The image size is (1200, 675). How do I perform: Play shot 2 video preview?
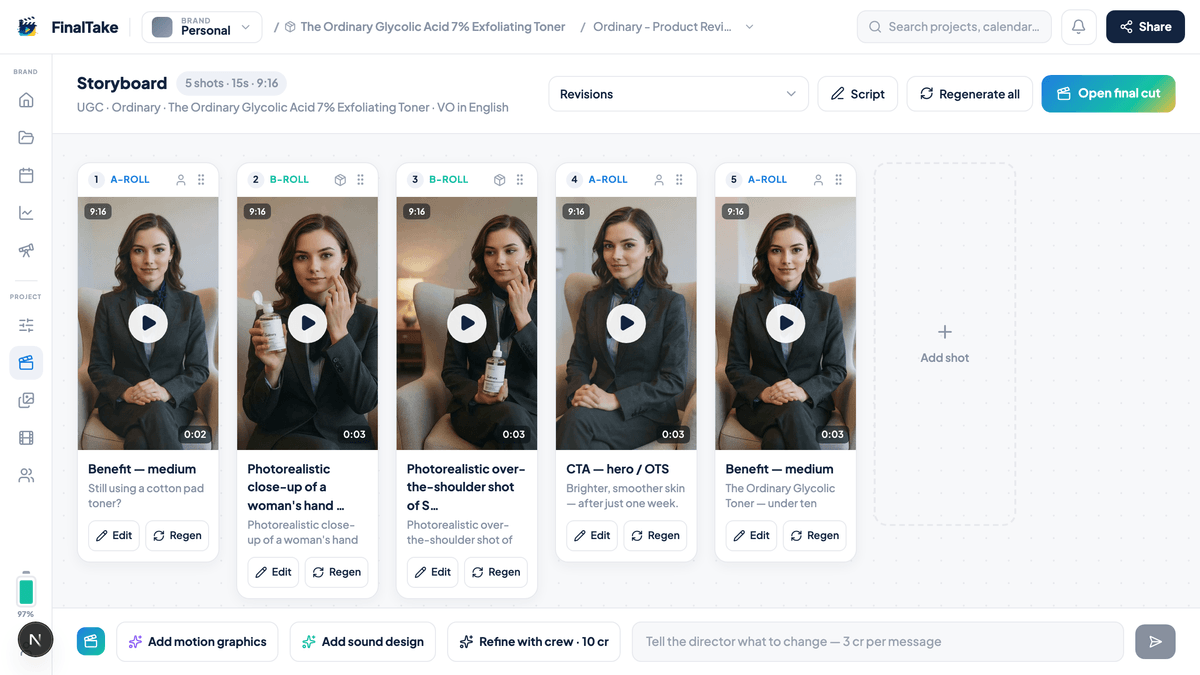(x=307, y=323)
